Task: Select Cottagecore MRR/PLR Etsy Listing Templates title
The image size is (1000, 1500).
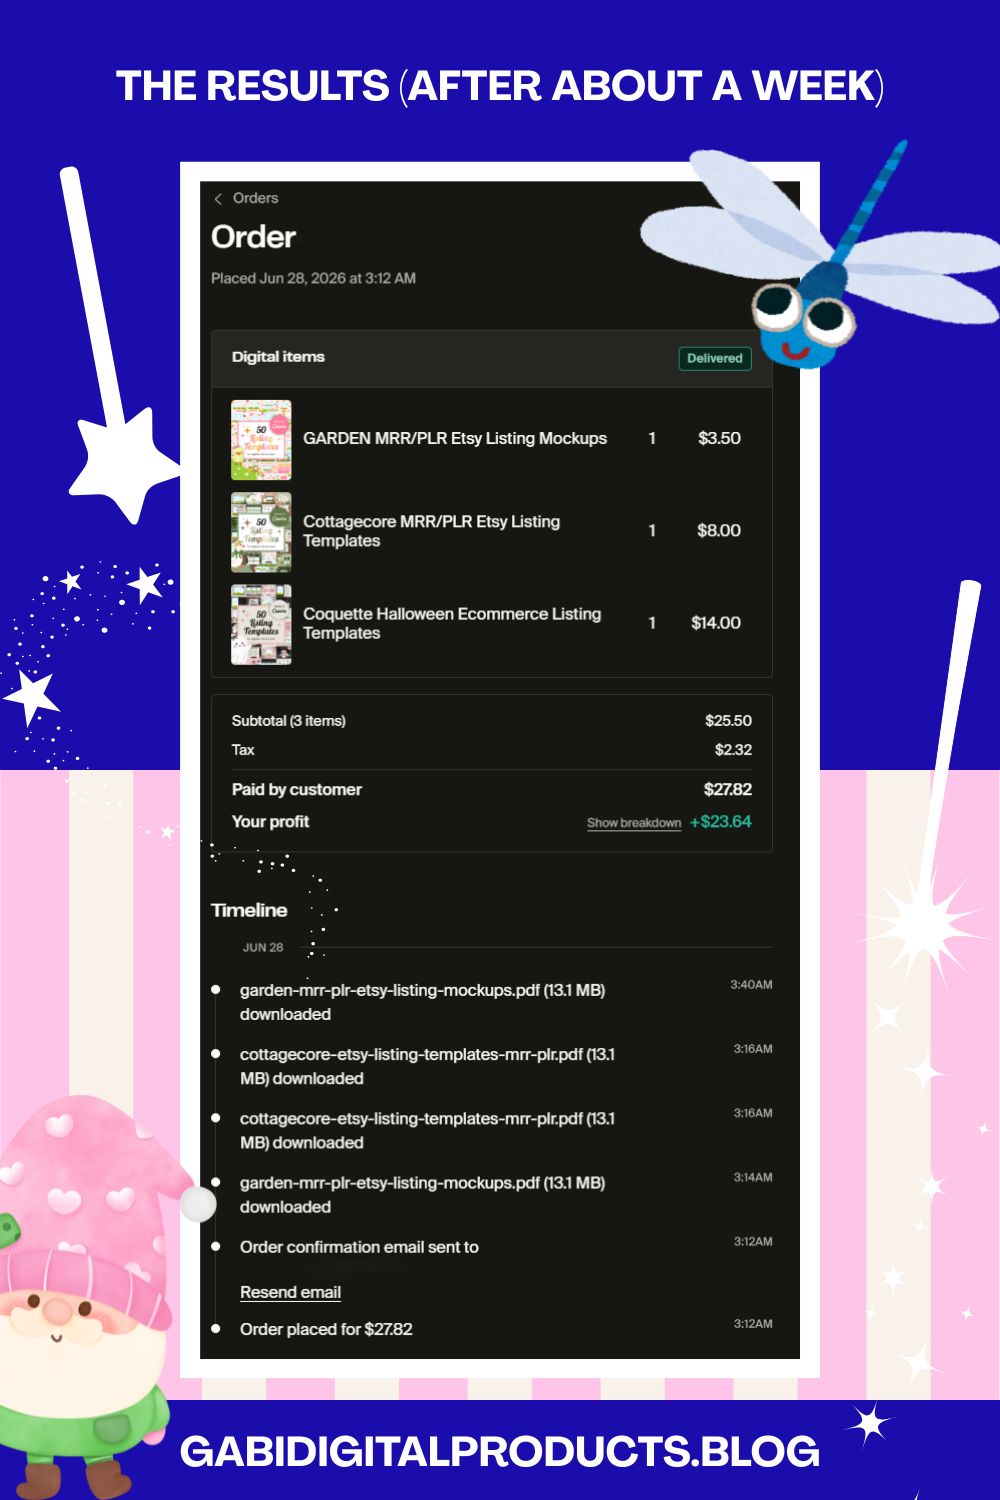Action: 431,531
